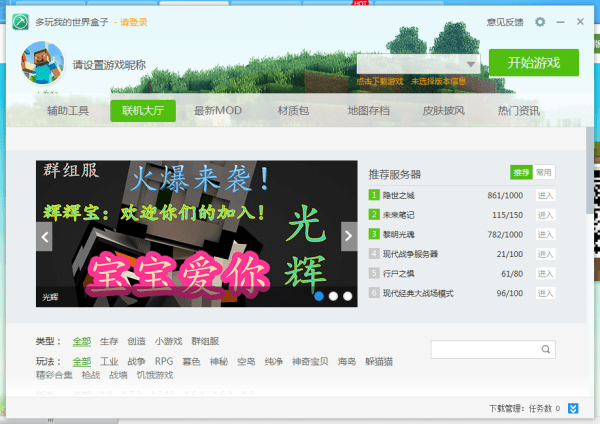Viewport: 600px width, 424px height.
Task: Expand the game version dropdown
Action: pyautogui.click(x=471, y=64)
